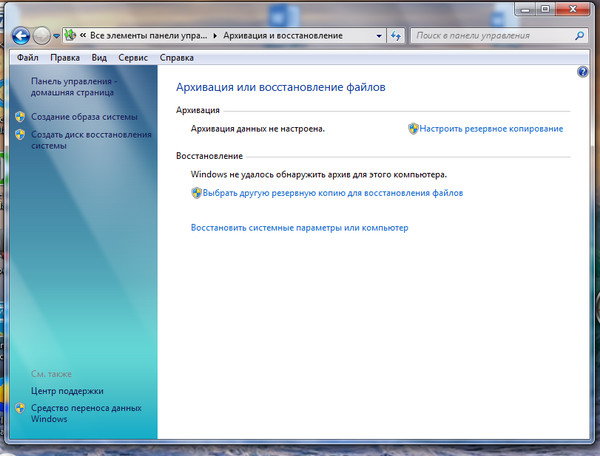
Task: Open 'Создание образа системы' link
Action: click(84, 117)
